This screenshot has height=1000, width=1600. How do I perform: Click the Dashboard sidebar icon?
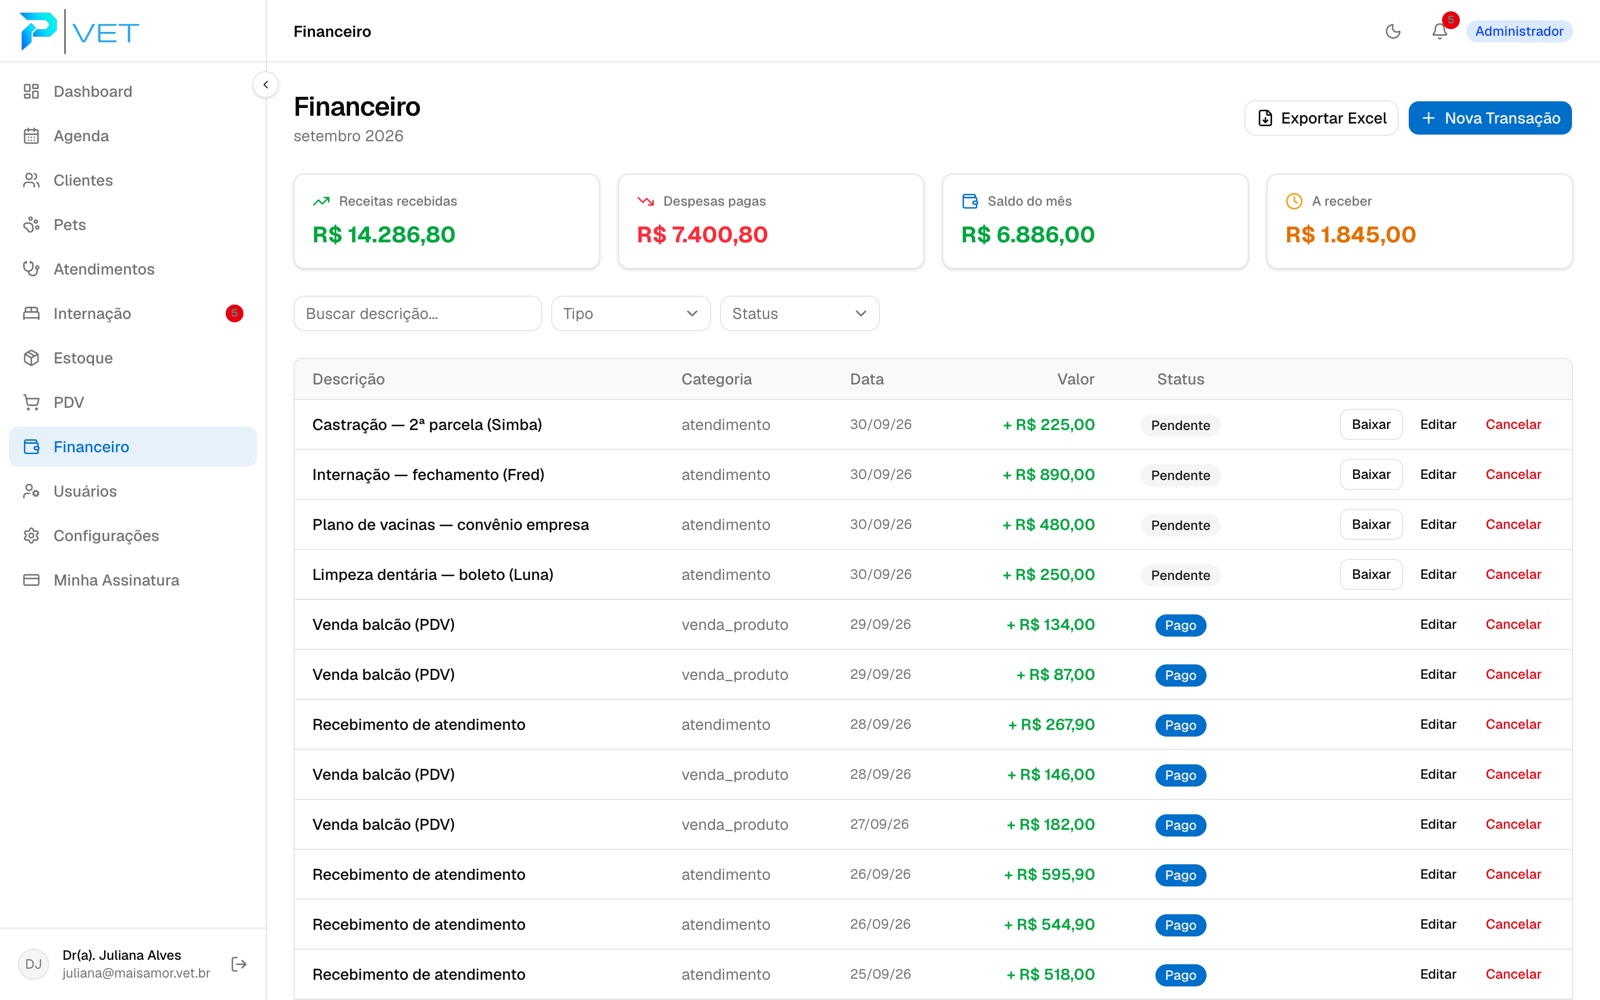pyautogui.click(x=31, y=91)
